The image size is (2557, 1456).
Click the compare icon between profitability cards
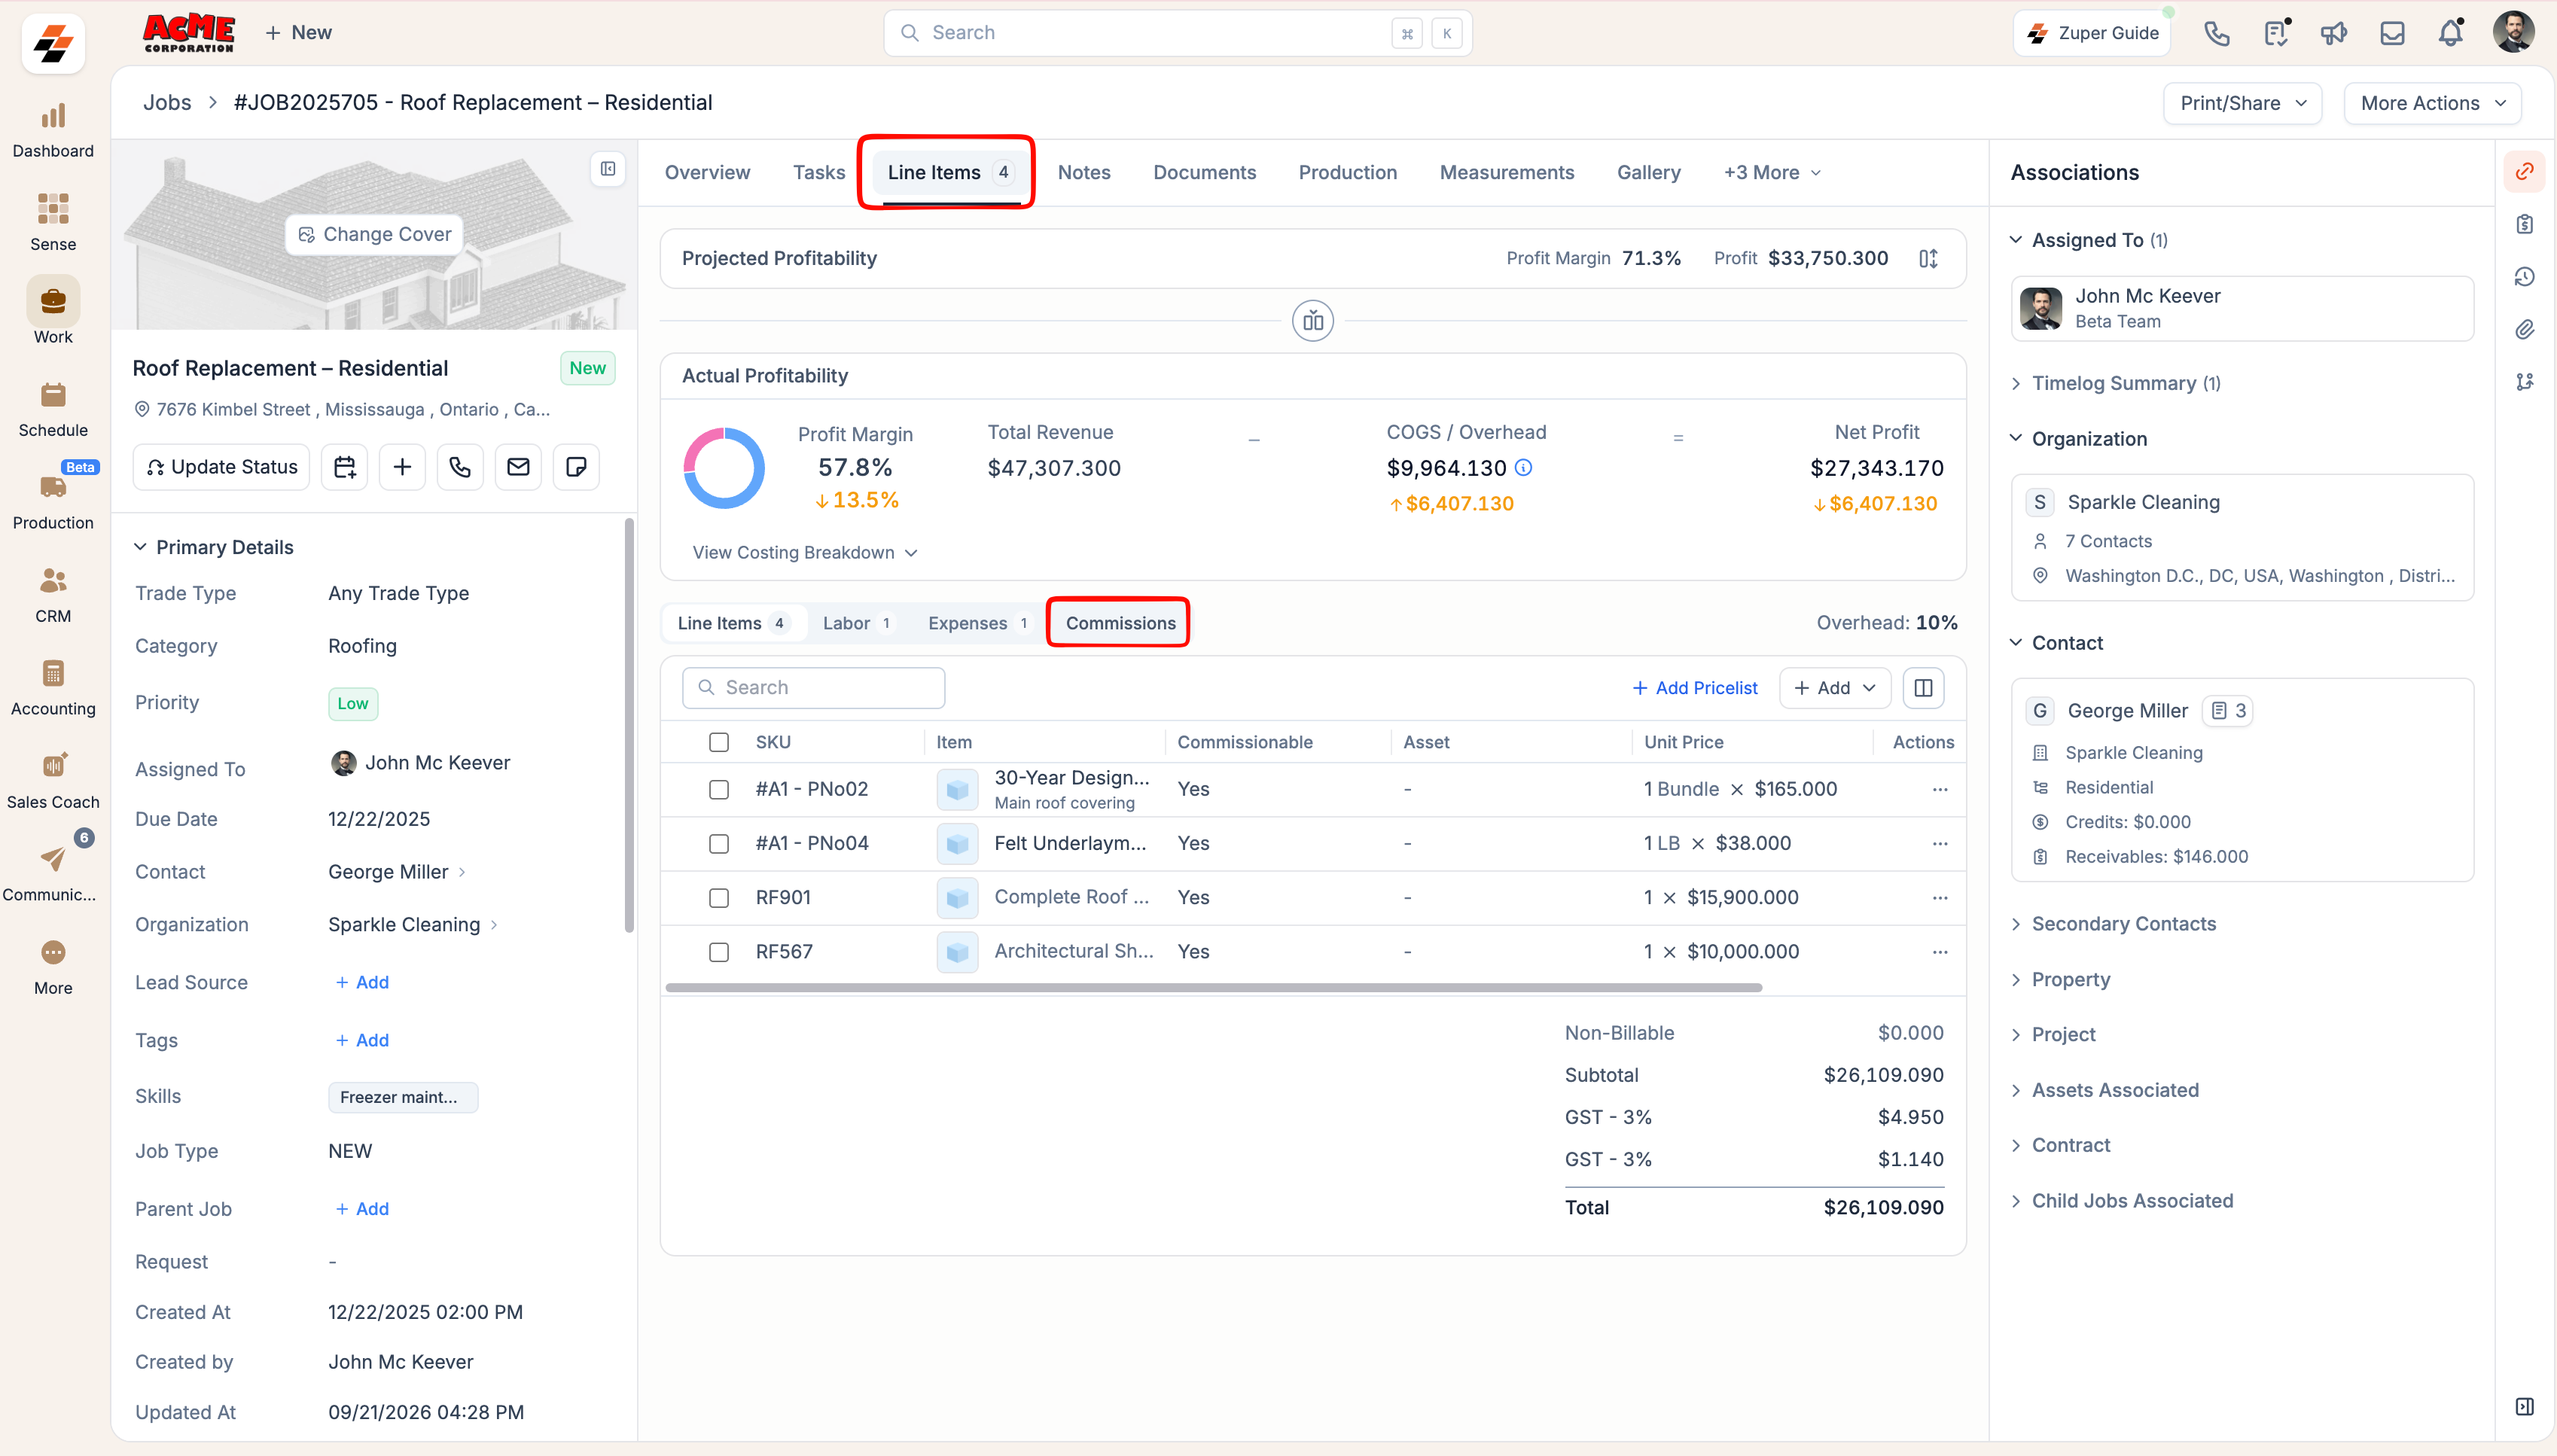tap(1312, 321)
